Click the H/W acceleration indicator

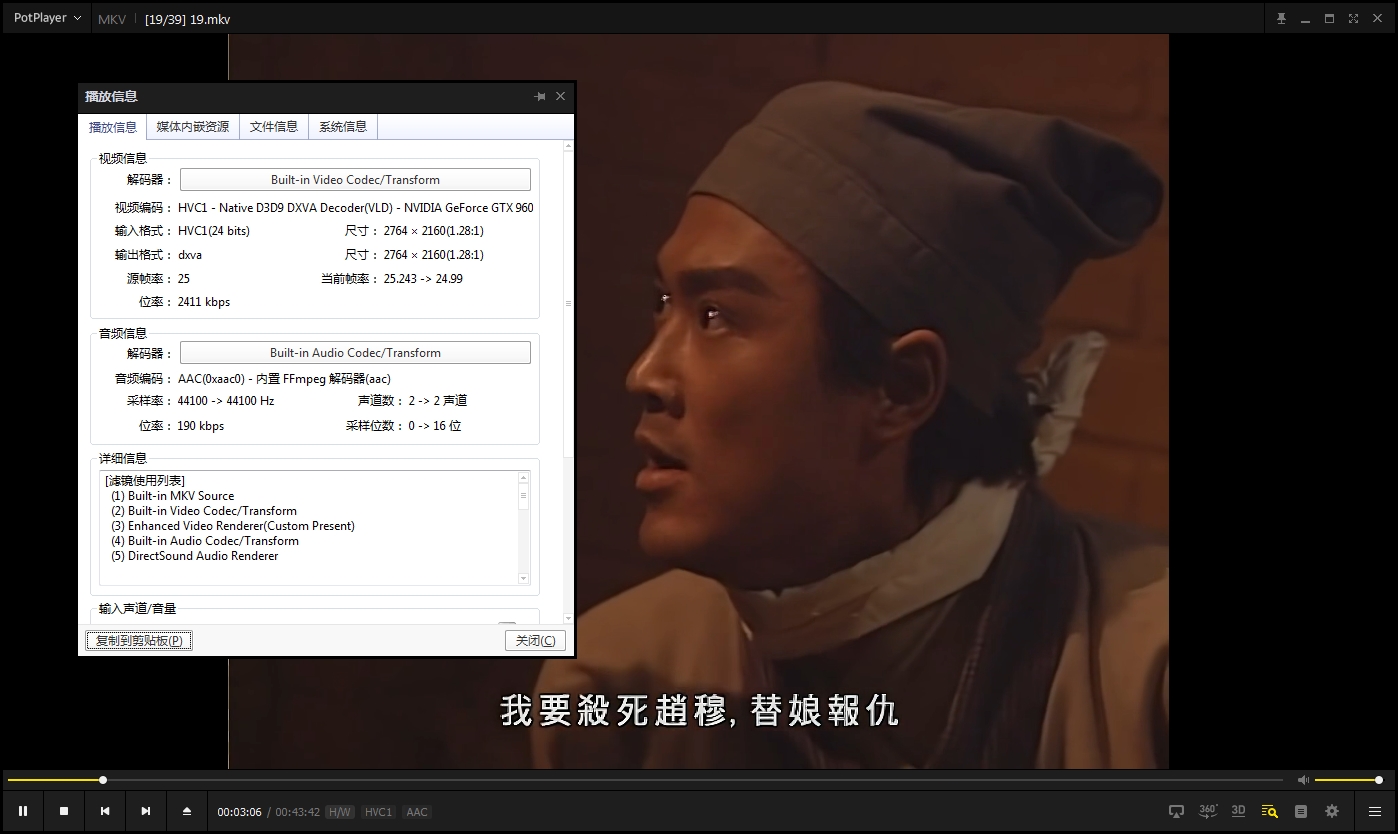tap(340, 812)
